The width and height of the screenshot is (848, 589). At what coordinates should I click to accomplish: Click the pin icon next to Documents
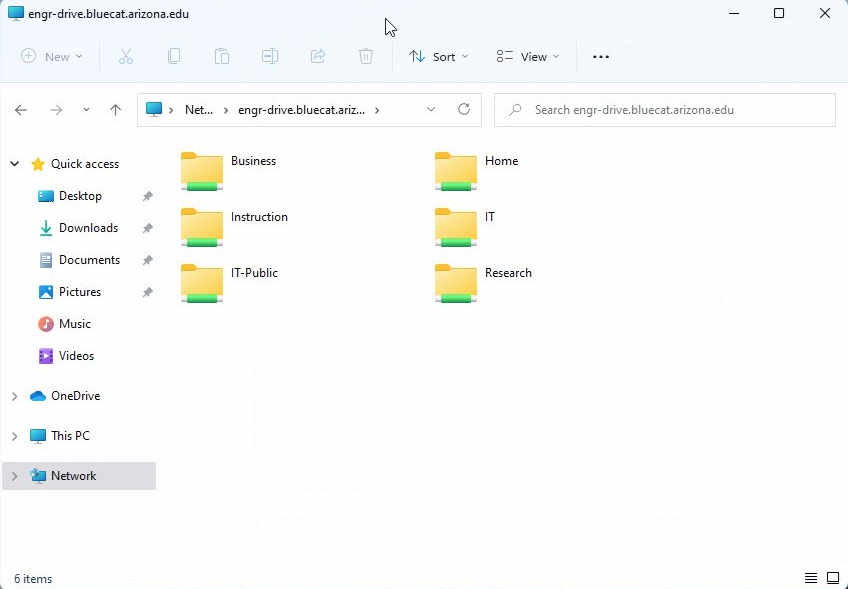coord(147,260)
